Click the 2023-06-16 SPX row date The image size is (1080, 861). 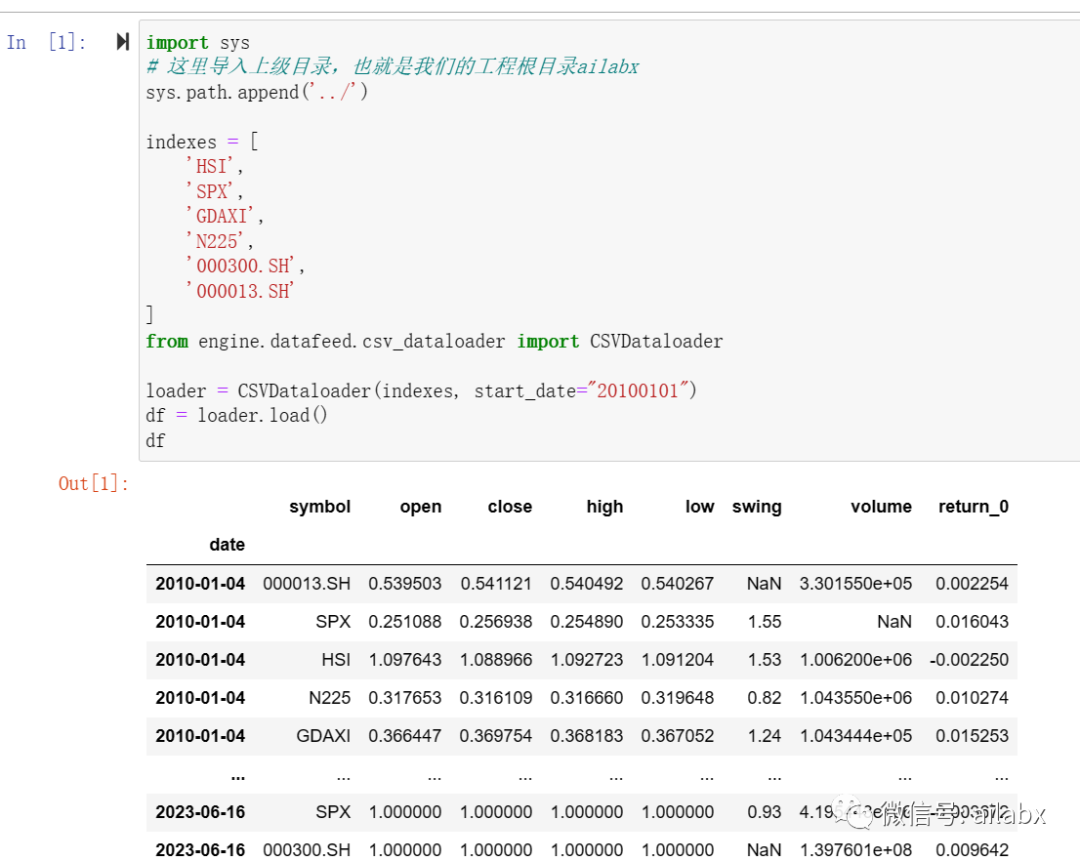[x=200, y=812]
